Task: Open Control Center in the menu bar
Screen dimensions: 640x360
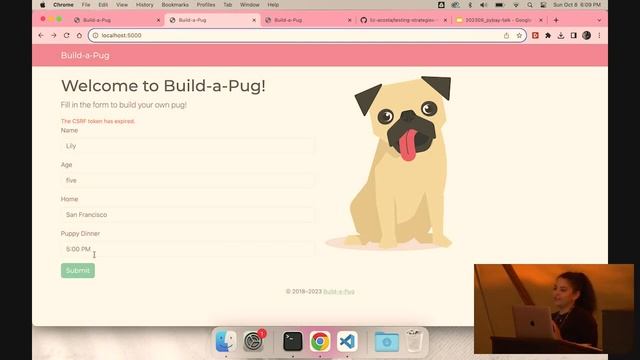Action: click(543, 5)
